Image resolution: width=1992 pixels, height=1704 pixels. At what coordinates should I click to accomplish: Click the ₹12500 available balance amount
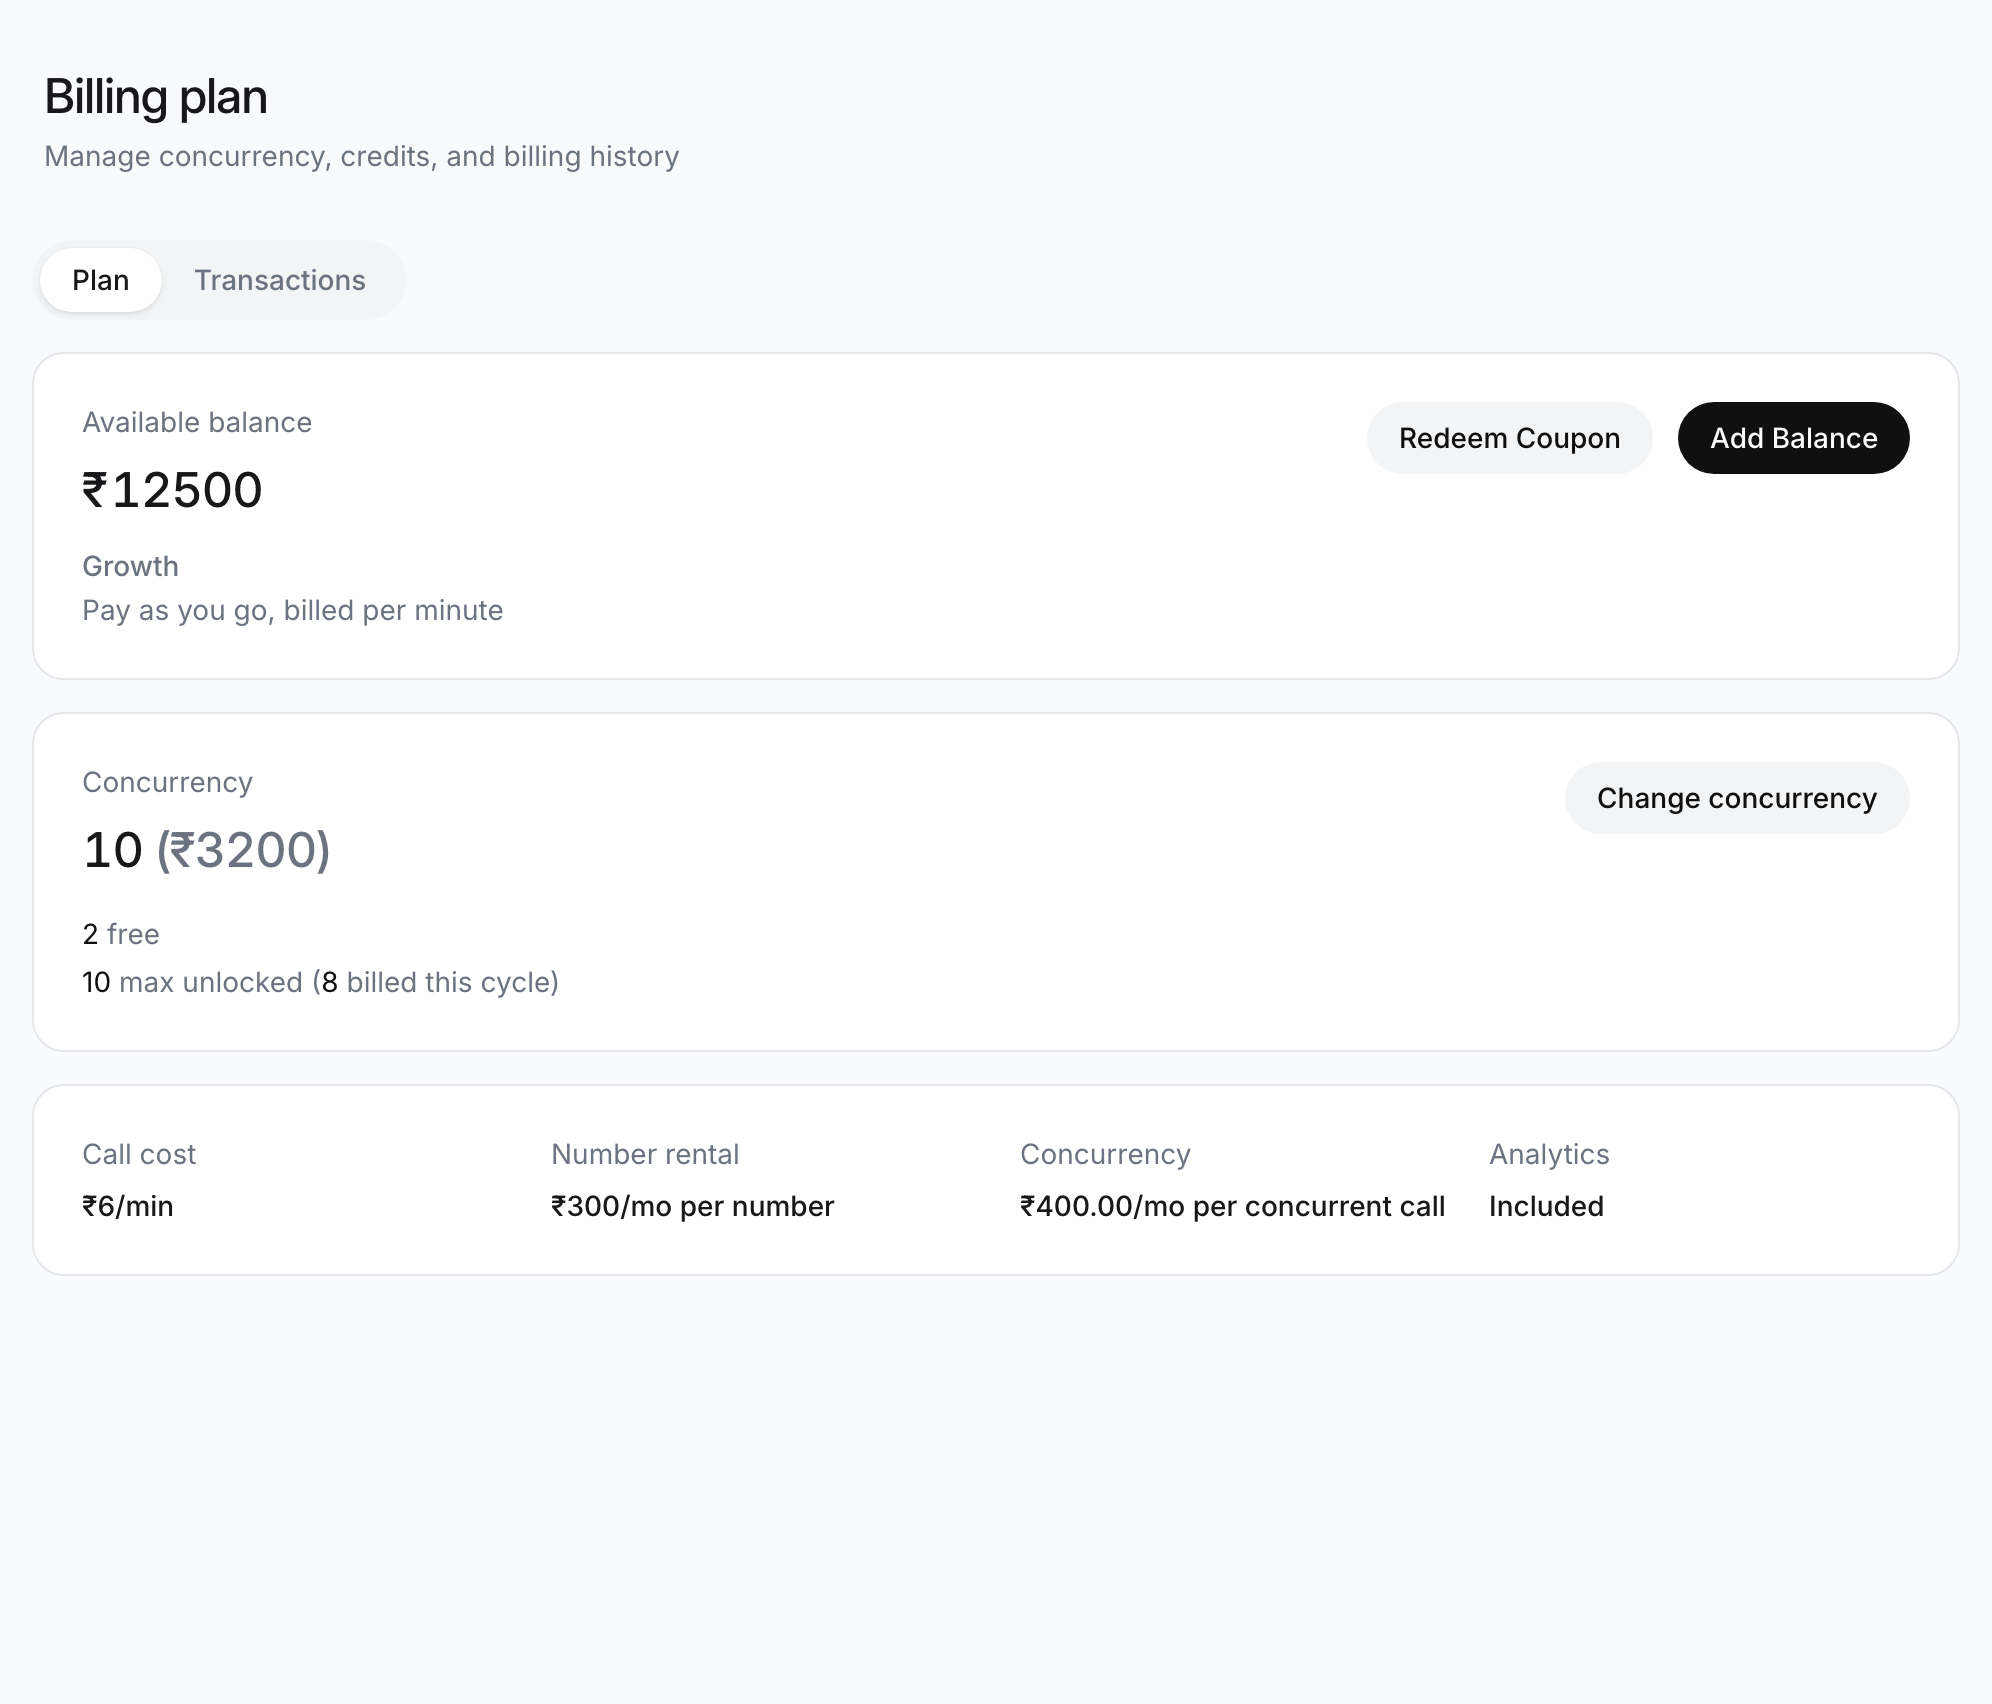172,490
